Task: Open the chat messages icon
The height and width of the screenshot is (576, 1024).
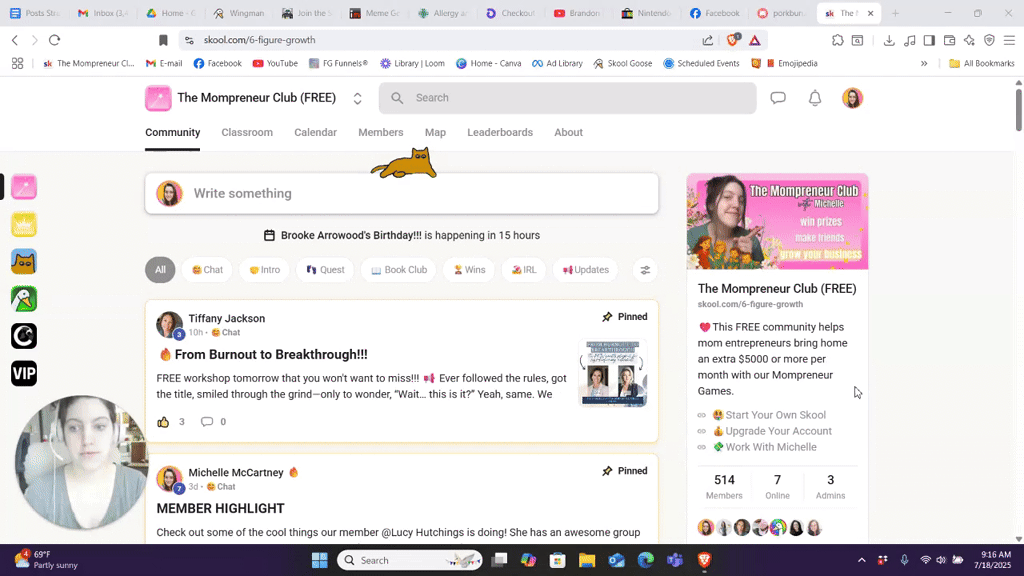Action: click(x=778, y=98)
